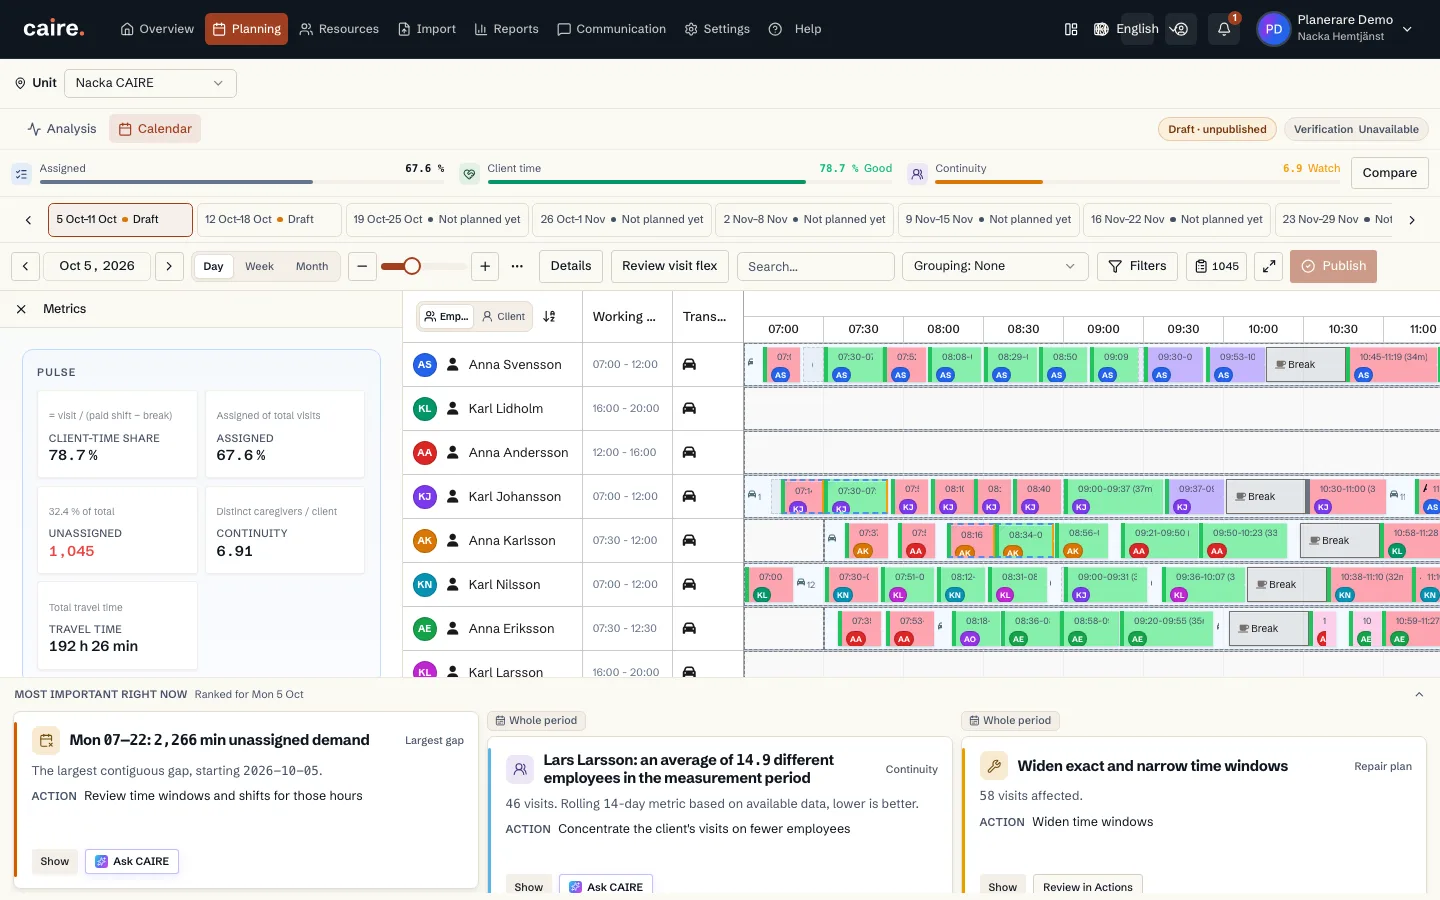Screen dimensions: 1440x900
Task: Select the 19 Oct-25 Oct period
Action: 436,220
